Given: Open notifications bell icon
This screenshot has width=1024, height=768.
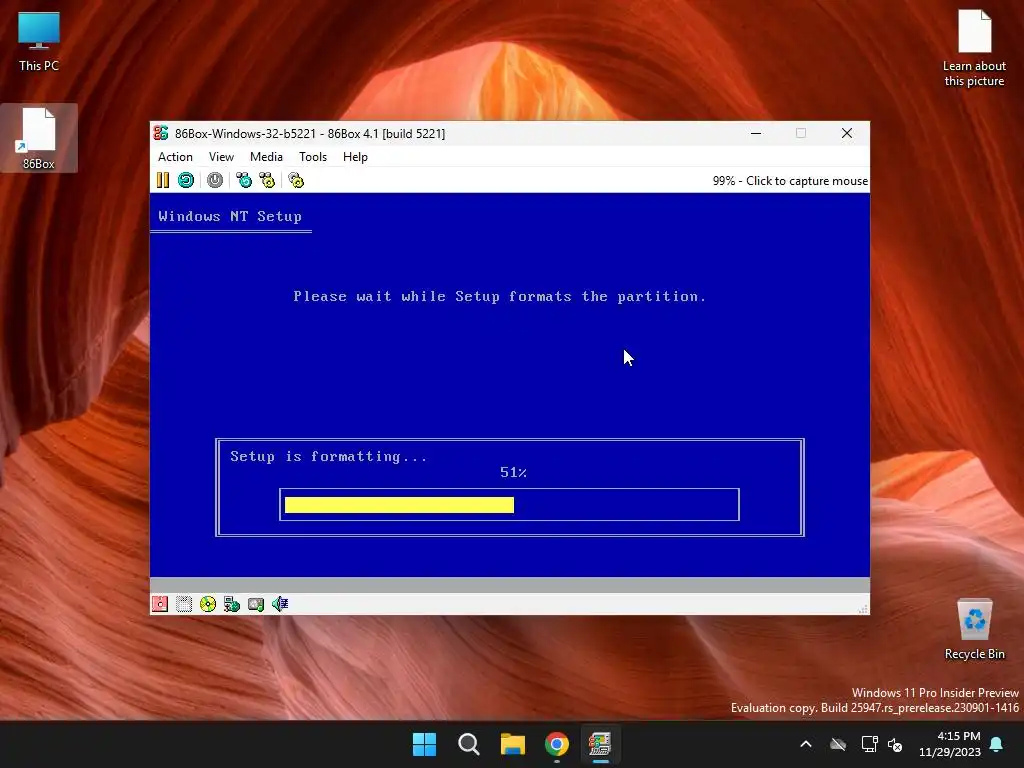Looking at the screenshot, I should point(997,744).
